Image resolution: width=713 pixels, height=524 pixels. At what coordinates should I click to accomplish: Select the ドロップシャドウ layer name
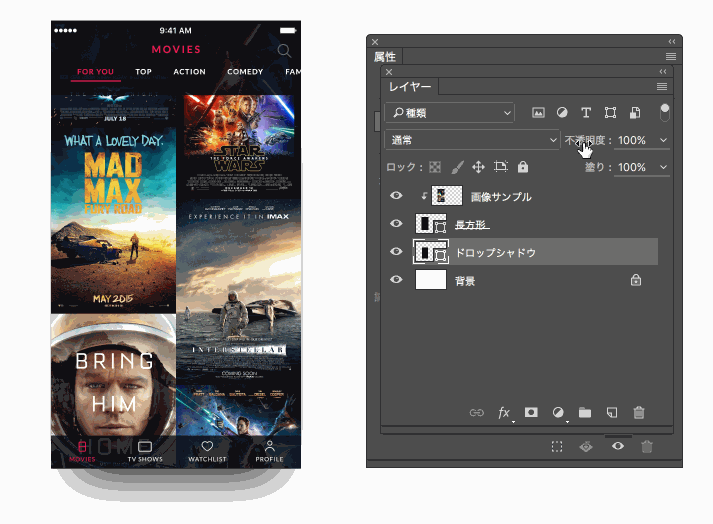tap(496, 252)
